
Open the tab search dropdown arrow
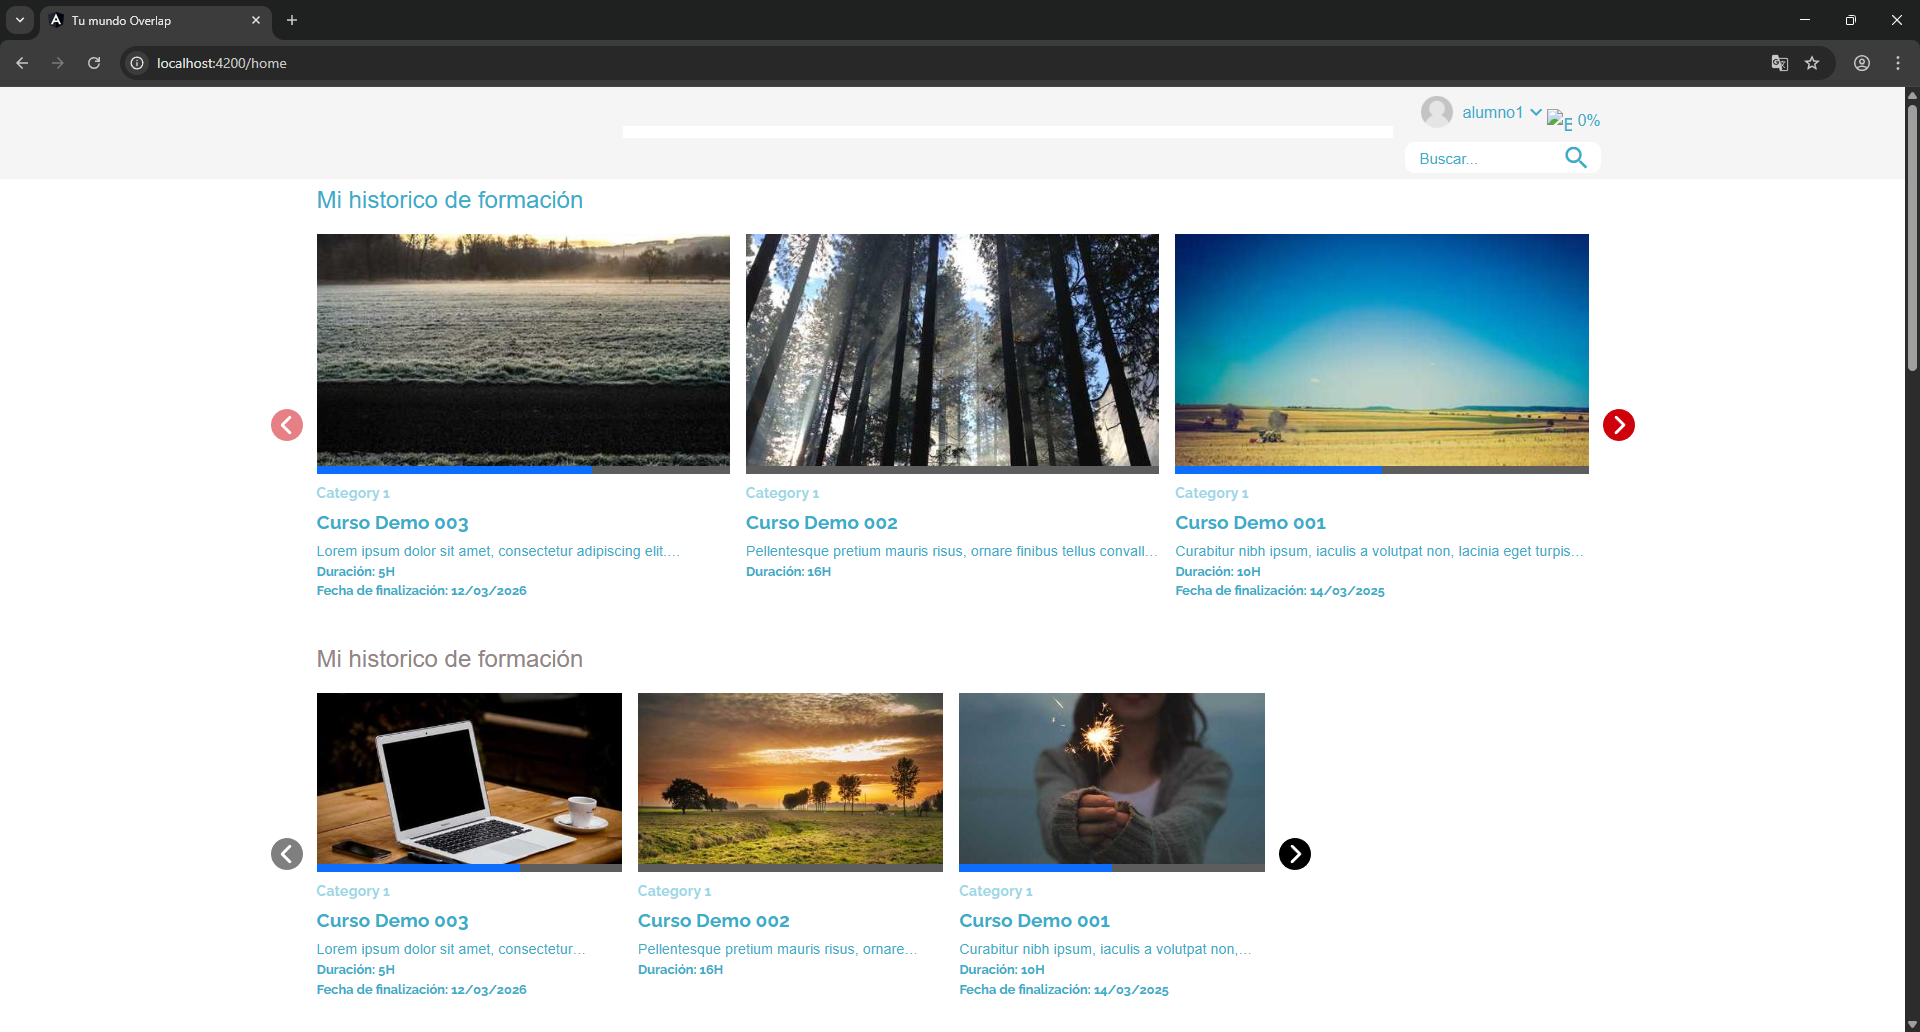click(20, 20)
